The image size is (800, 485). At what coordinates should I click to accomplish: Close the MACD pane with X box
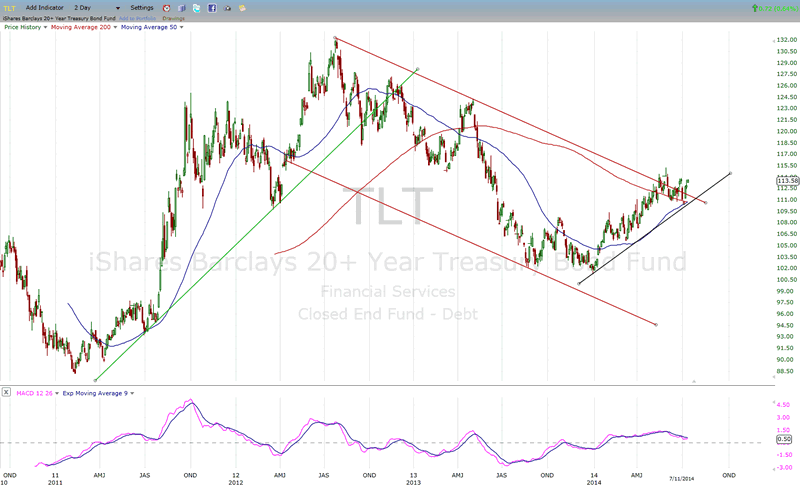6,392
